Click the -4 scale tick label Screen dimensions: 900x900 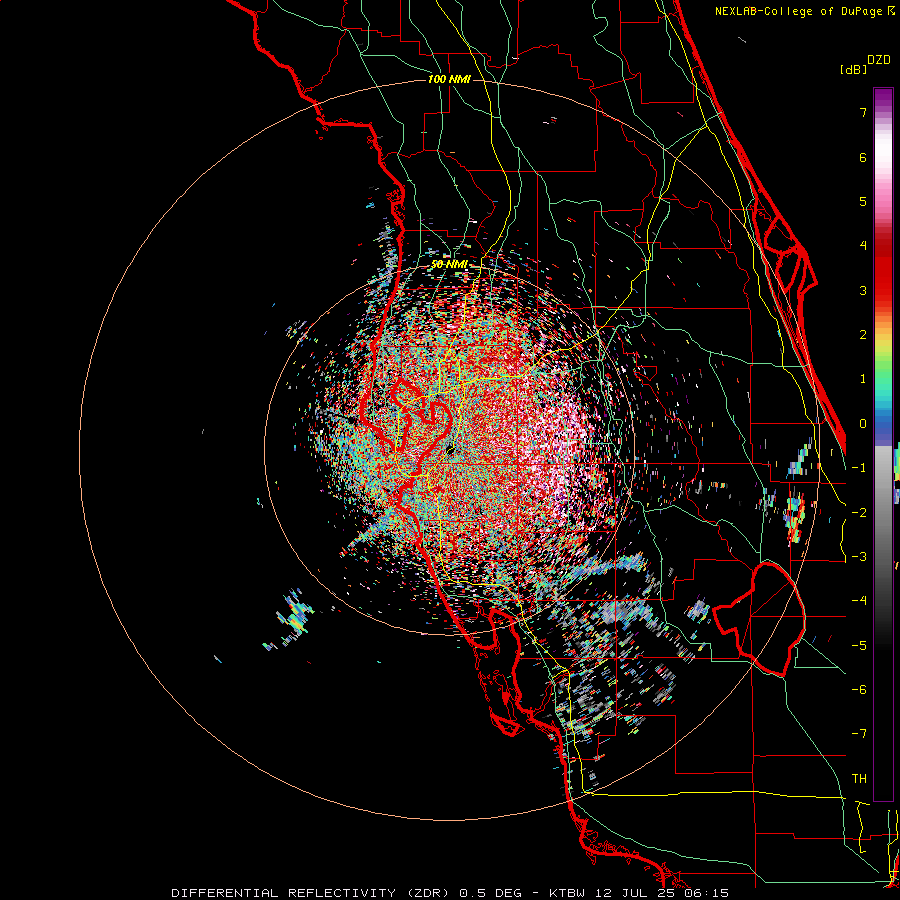tap(859, 601)
